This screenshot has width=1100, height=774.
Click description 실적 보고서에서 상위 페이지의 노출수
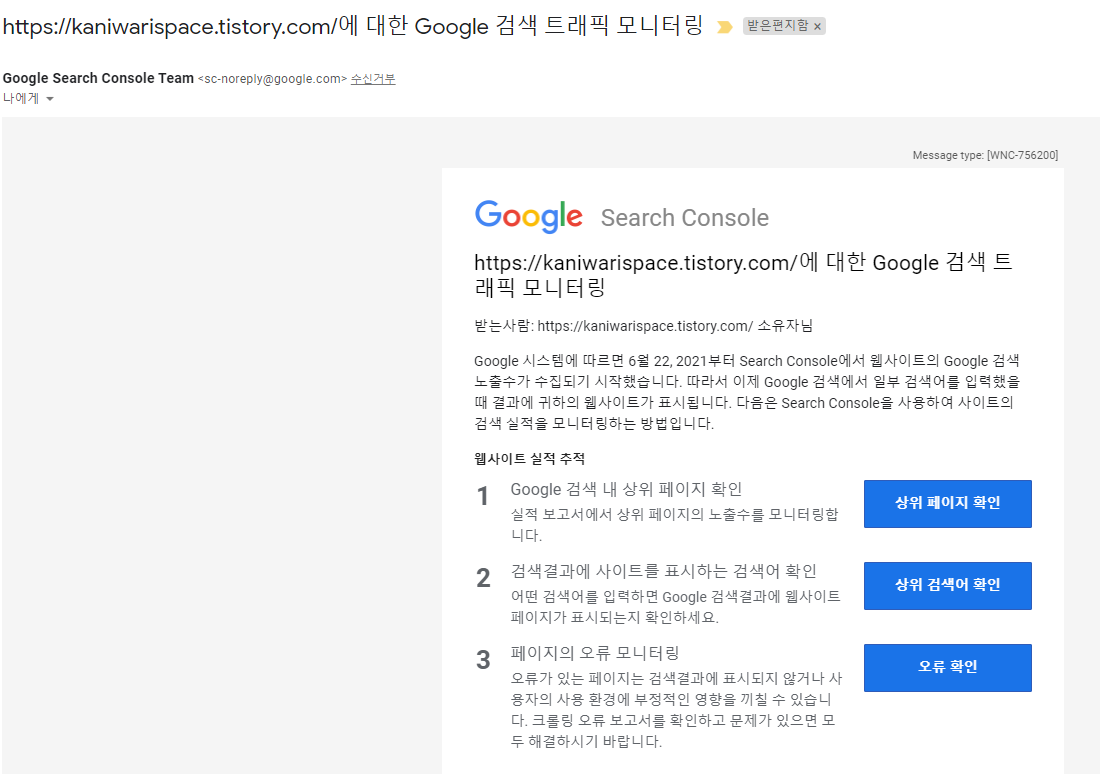[x=674, y=525]
